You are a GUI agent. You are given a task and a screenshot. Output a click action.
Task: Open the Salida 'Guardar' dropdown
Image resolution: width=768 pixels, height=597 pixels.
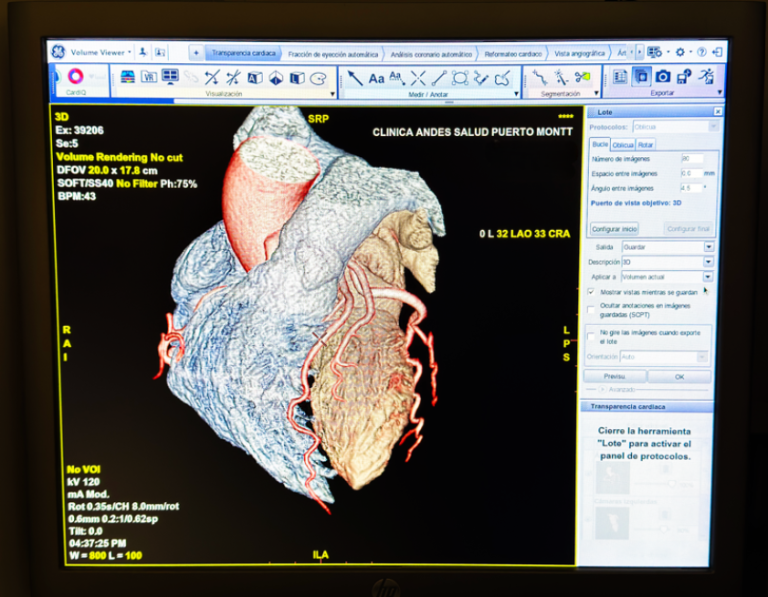click(x=668, y=247)
